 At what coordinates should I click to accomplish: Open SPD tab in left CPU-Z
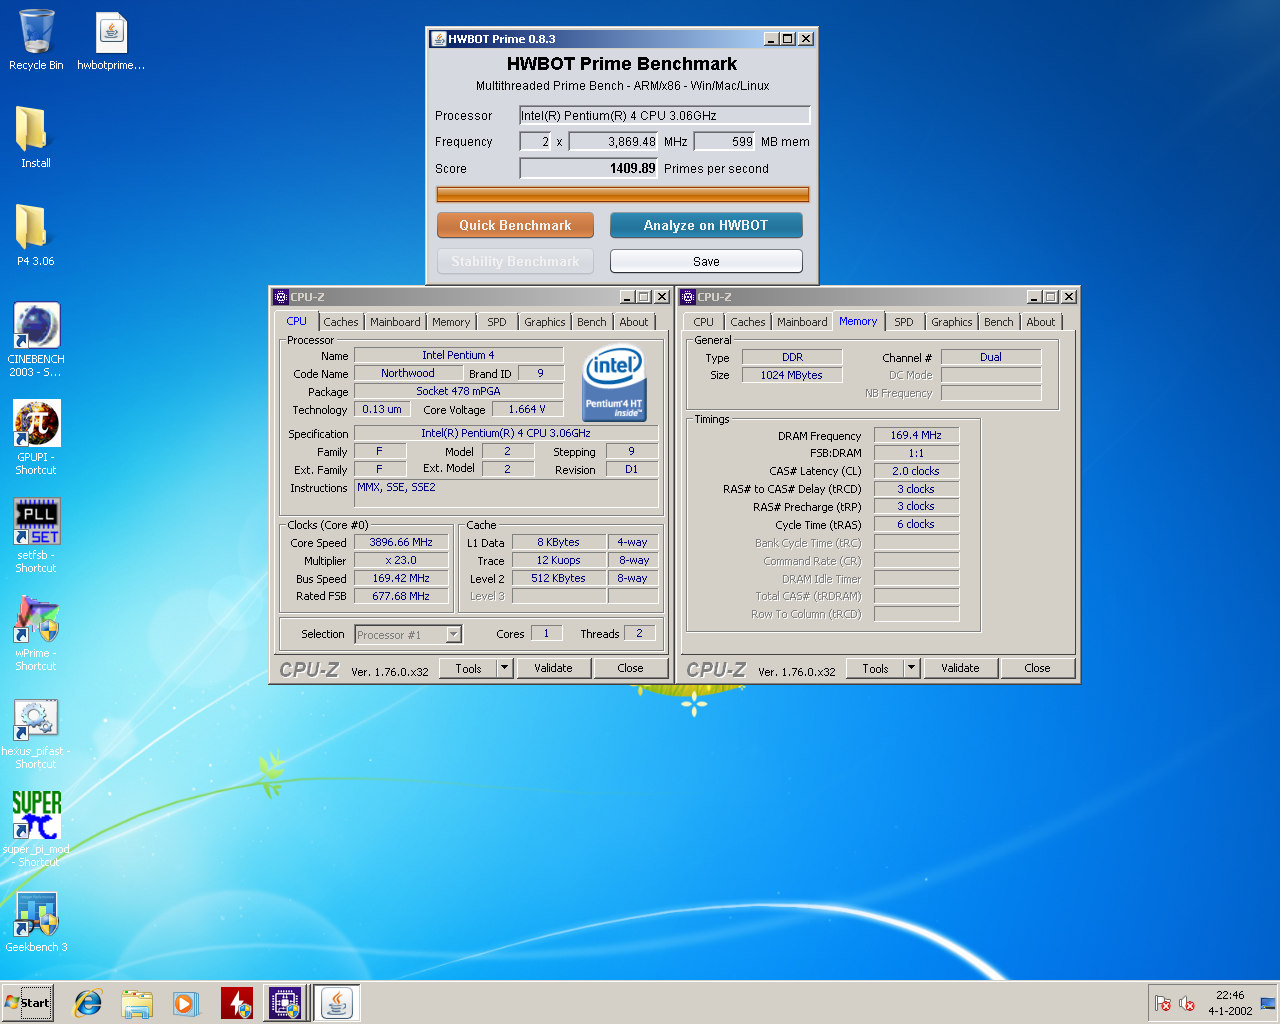coord(497,322)
